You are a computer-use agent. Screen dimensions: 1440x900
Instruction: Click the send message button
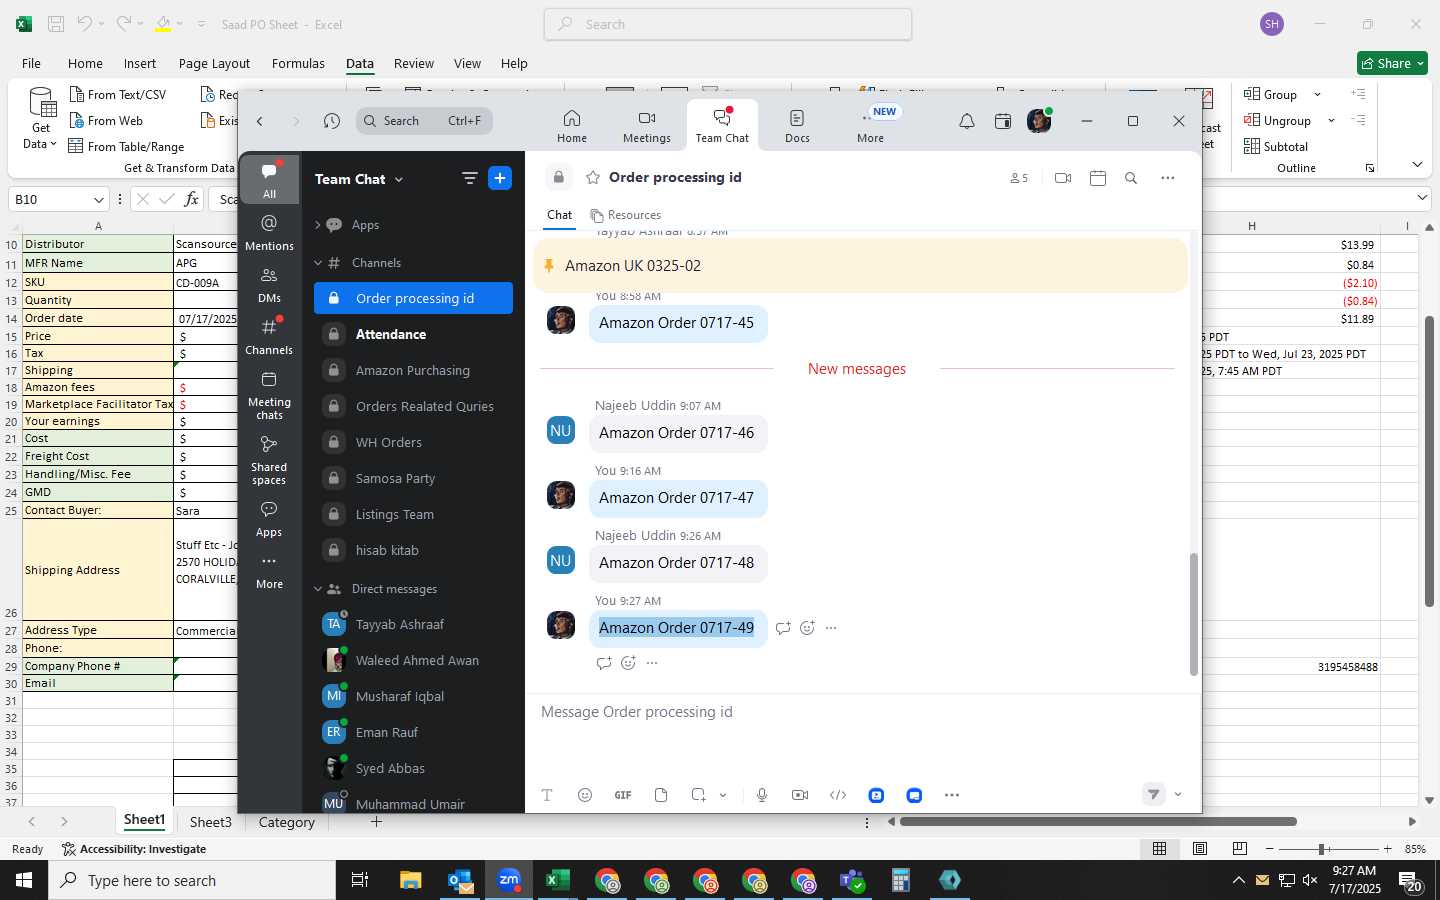1153,794
